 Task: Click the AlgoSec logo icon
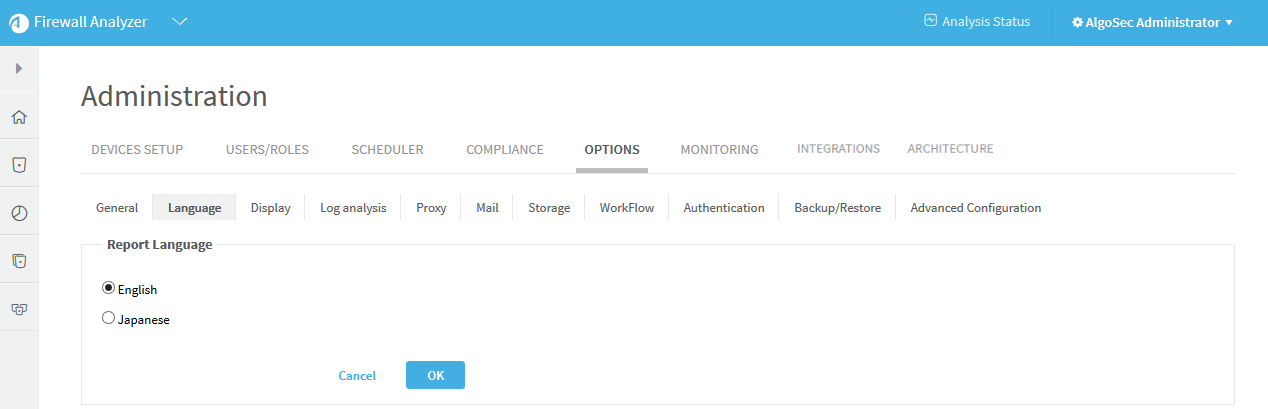pos(19,23)
